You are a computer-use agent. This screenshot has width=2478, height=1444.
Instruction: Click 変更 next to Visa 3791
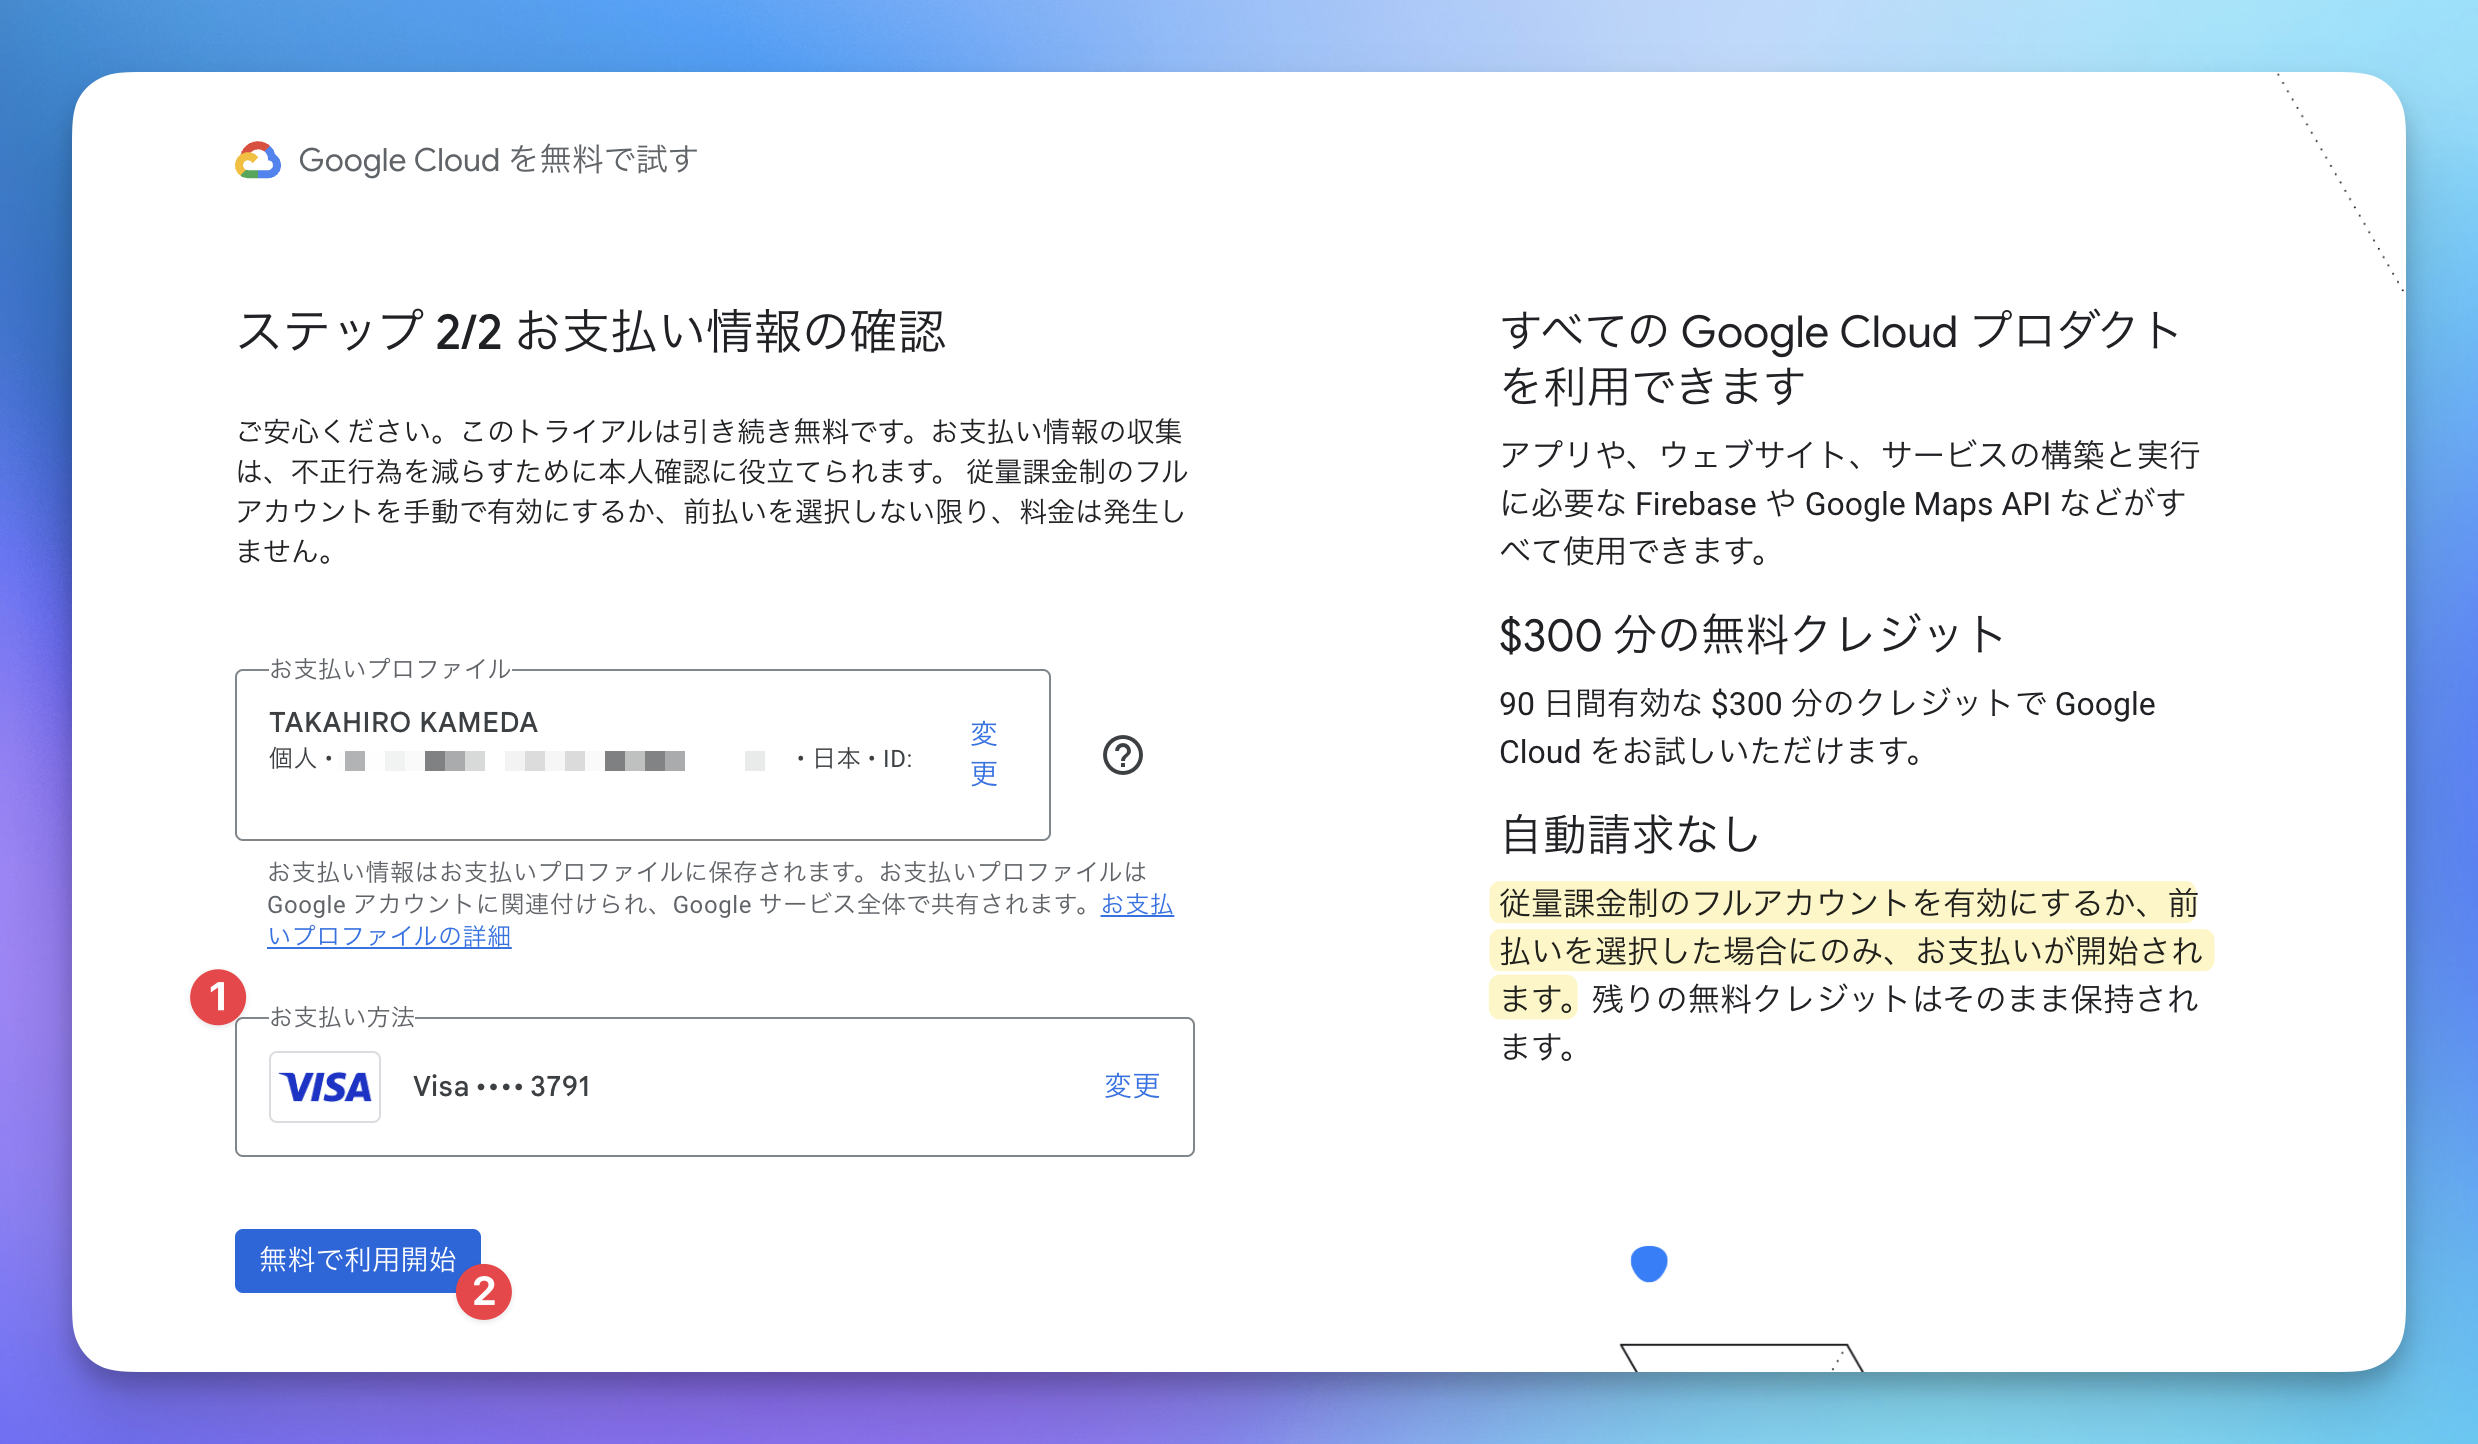point(1131,1086)
